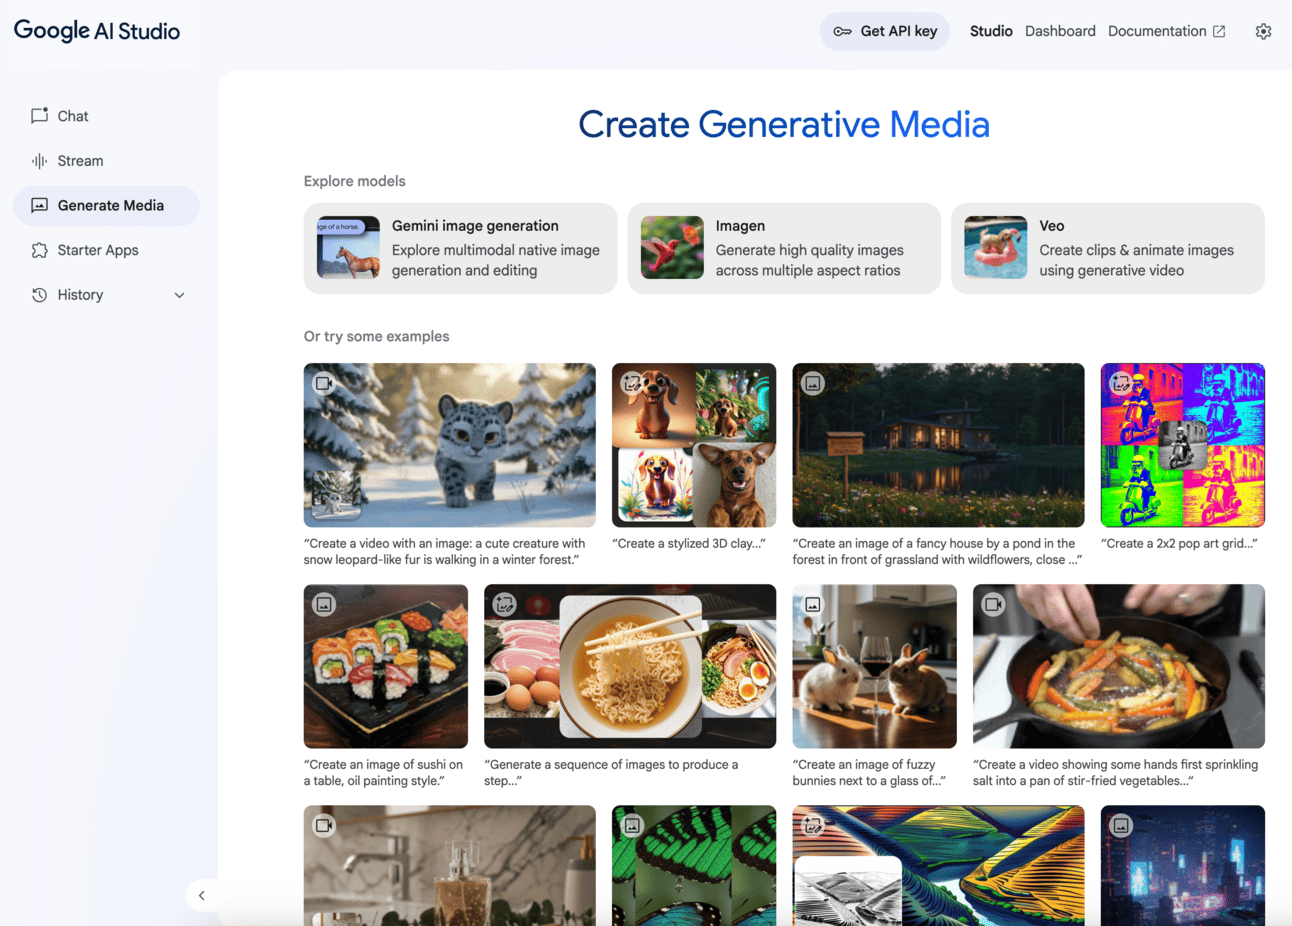
Task: Open the green butterfly wings thumbnail
Action: pyautogui.click(x=694, y=866)
